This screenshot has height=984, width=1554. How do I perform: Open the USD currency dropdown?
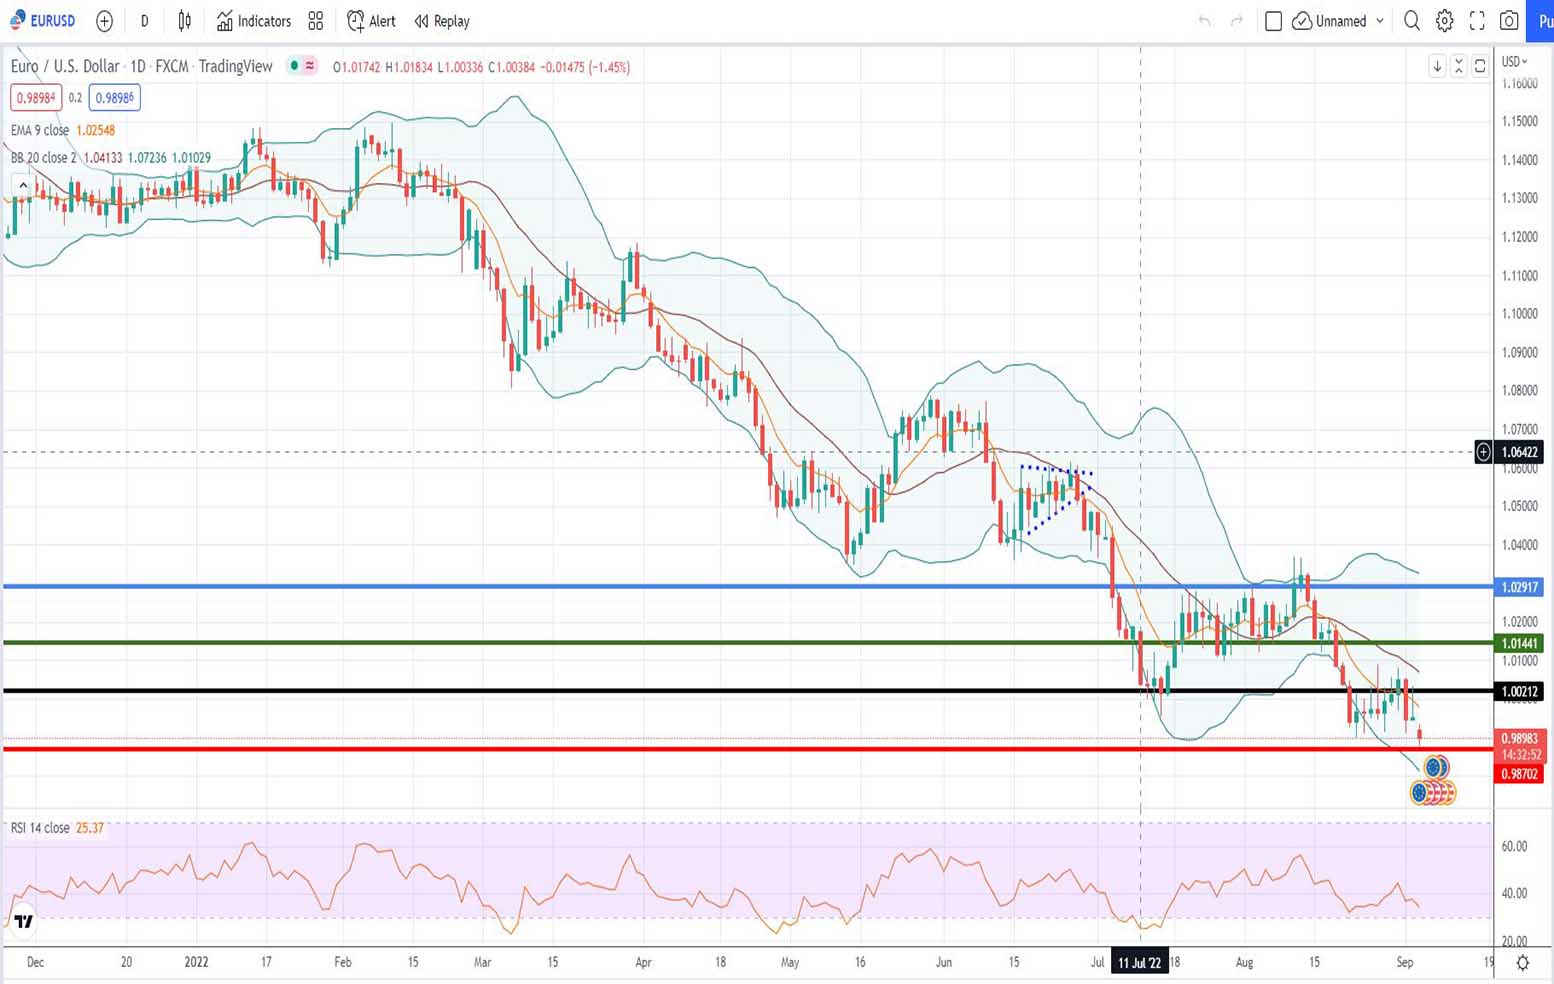click(x=1515, y=62)
